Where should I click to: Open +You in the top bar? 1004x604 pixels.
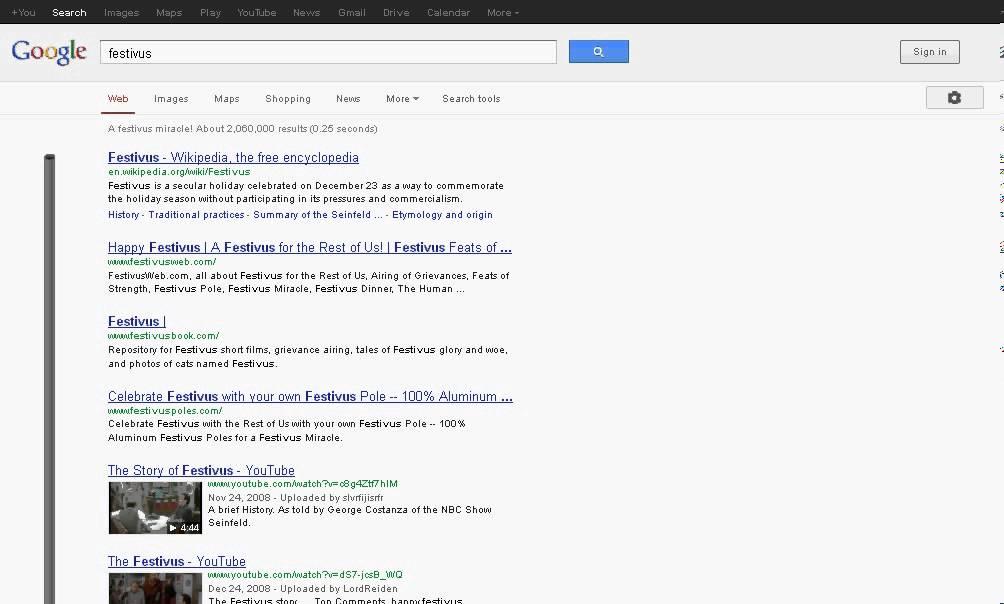click(23, 12)
